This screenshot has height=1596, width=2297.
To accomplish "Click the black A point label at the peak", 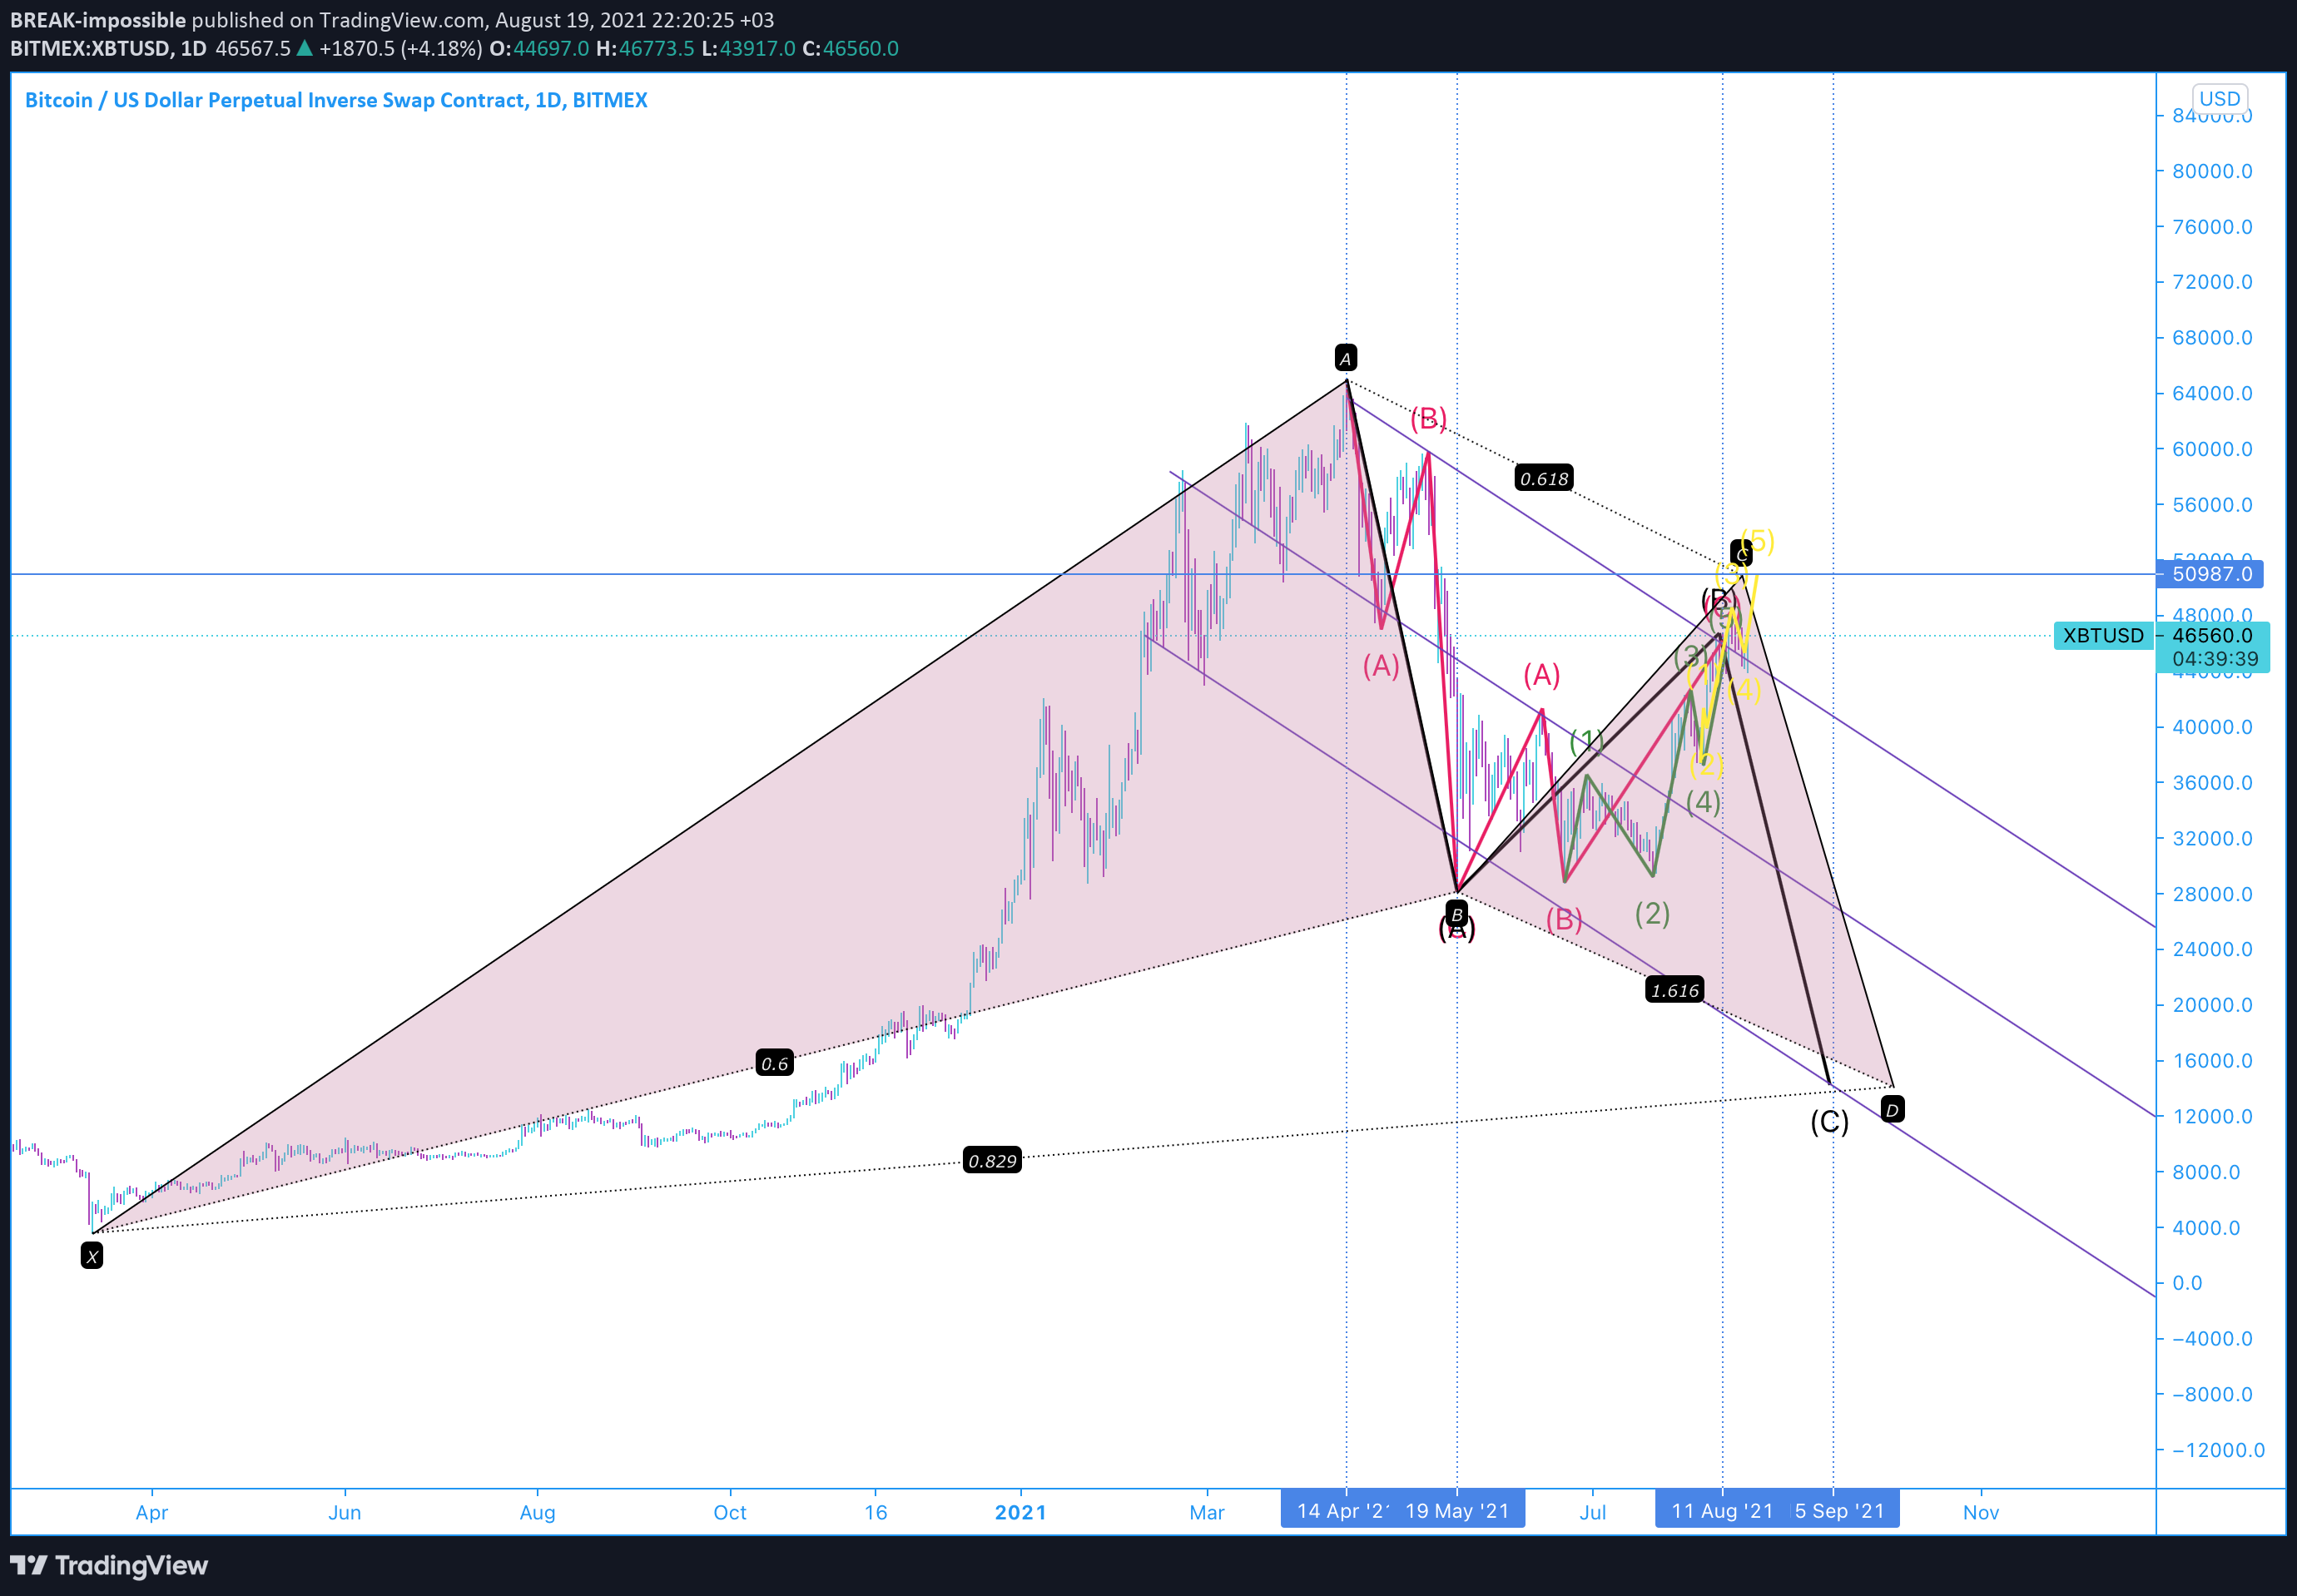I will (x=1346, y=358).
